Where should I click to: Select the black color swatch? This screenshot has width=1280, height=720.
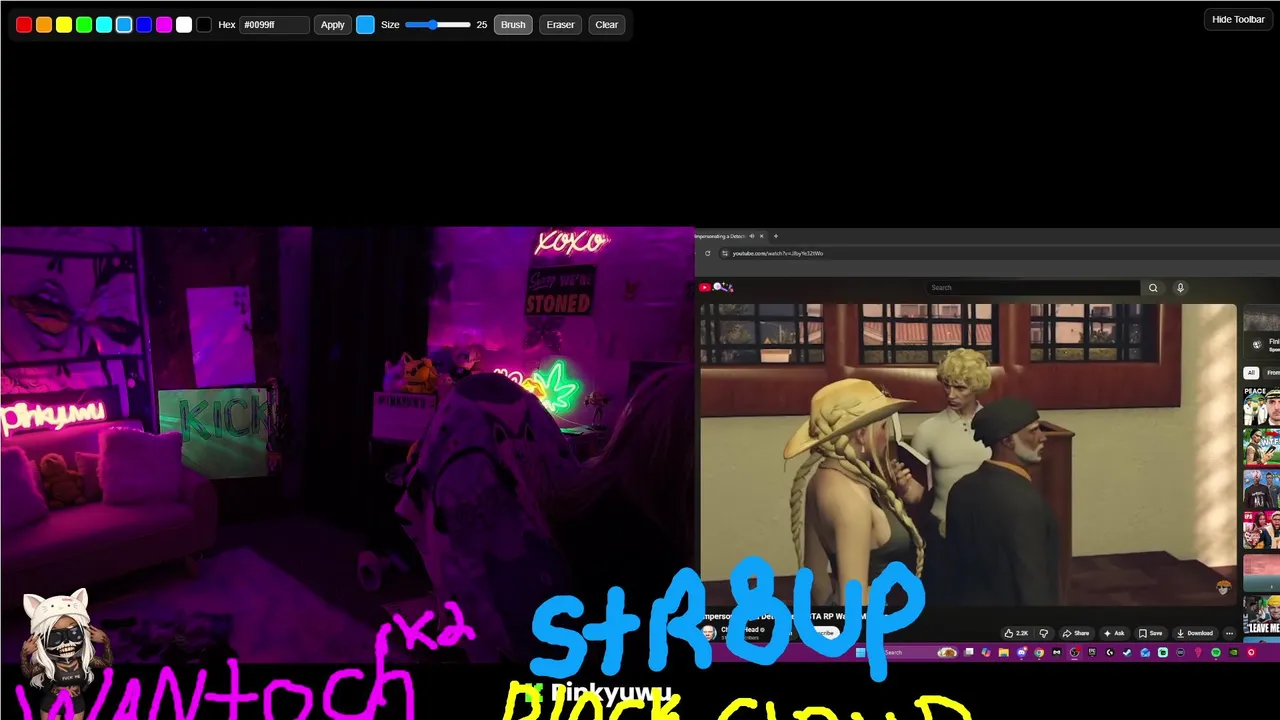tap(204, 24)
